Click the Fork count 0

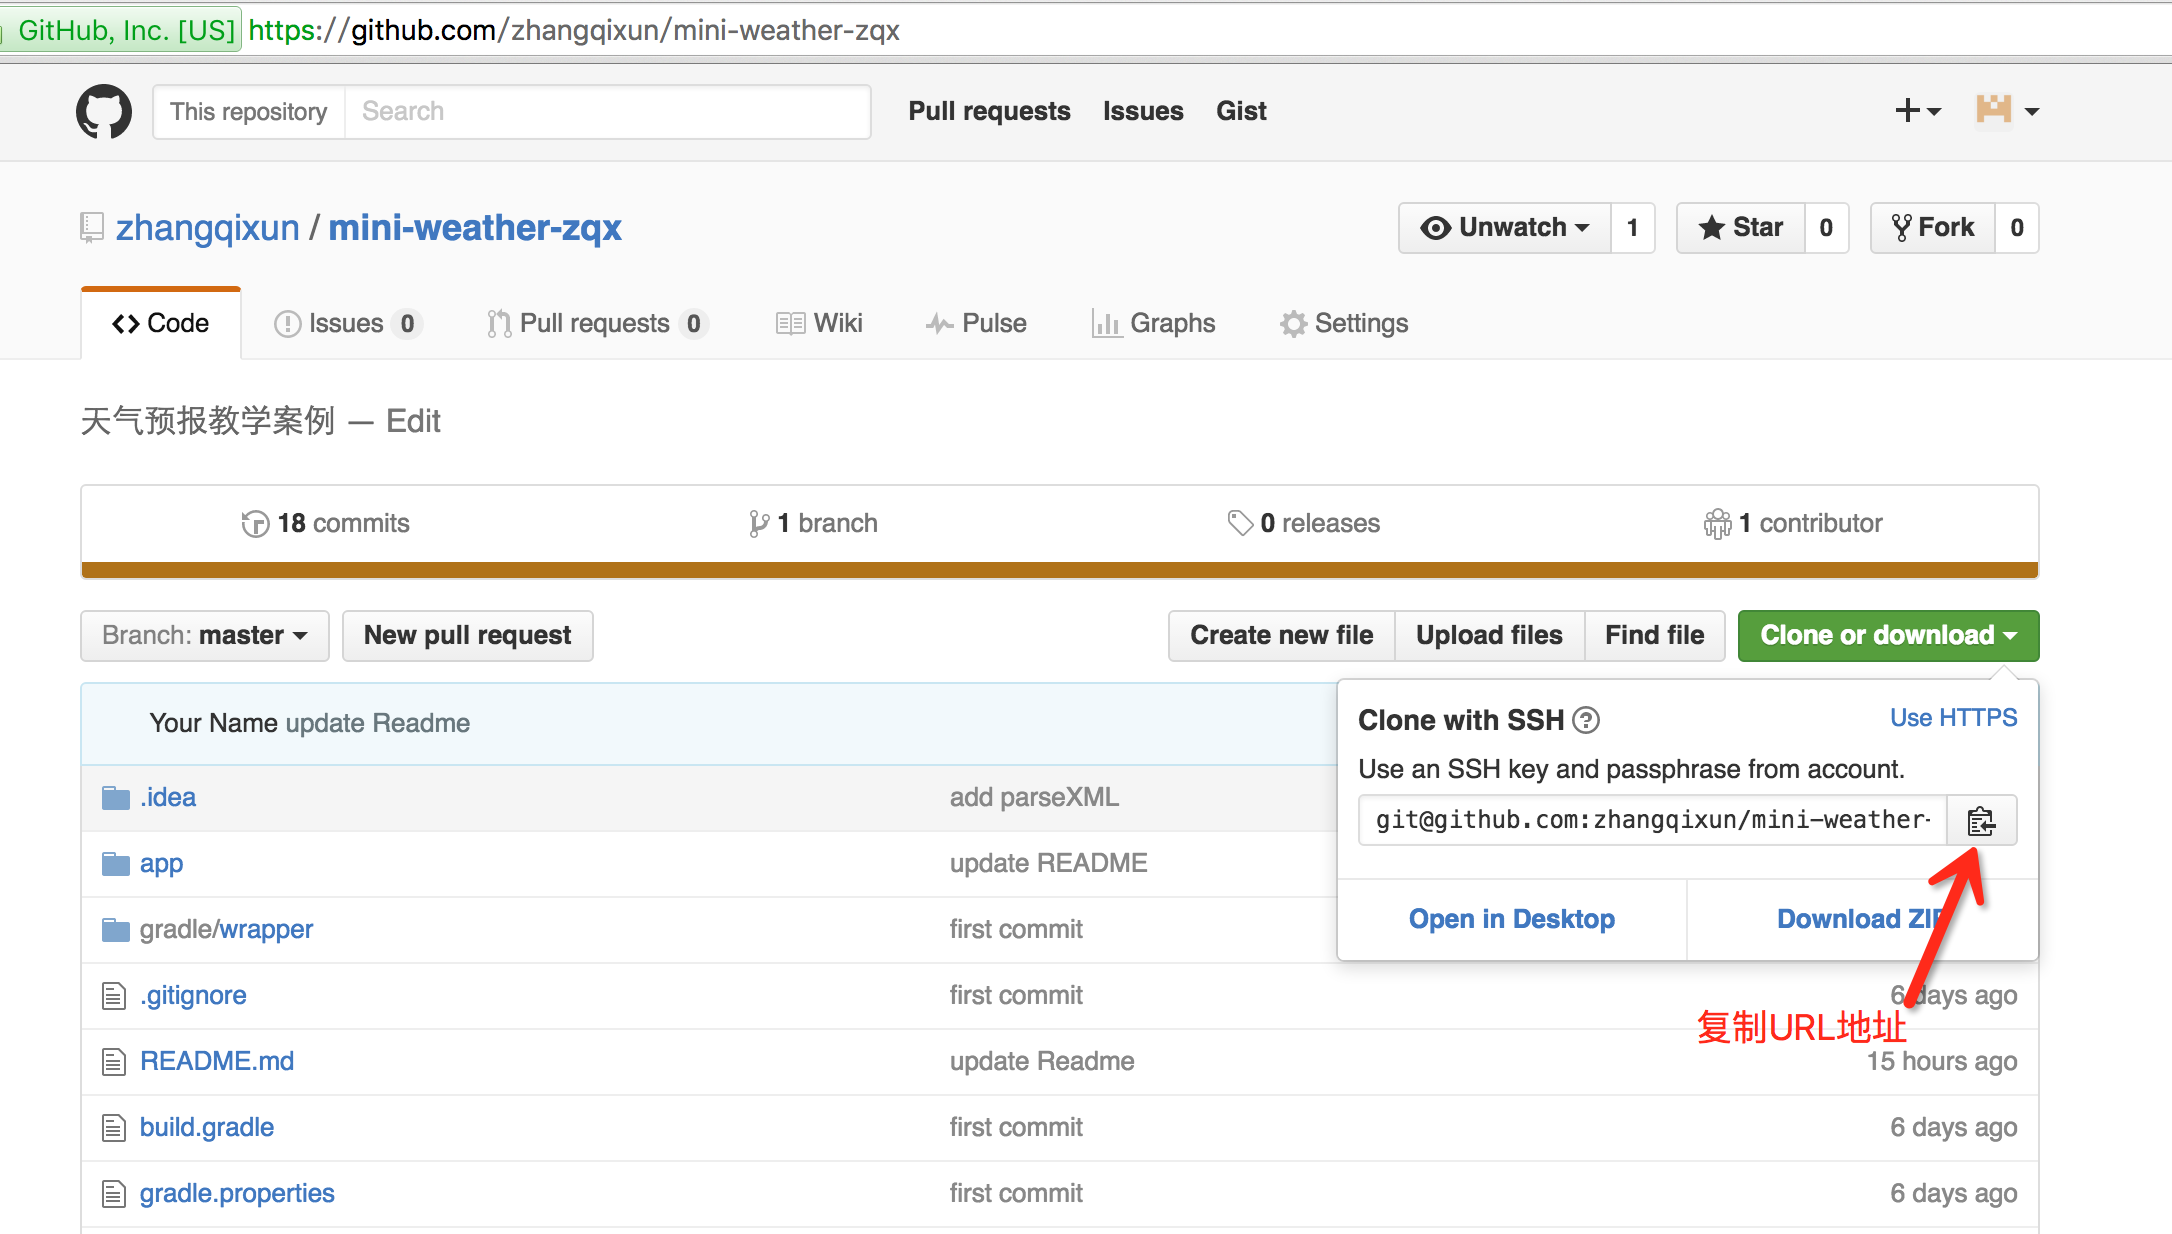[2017, 228]
